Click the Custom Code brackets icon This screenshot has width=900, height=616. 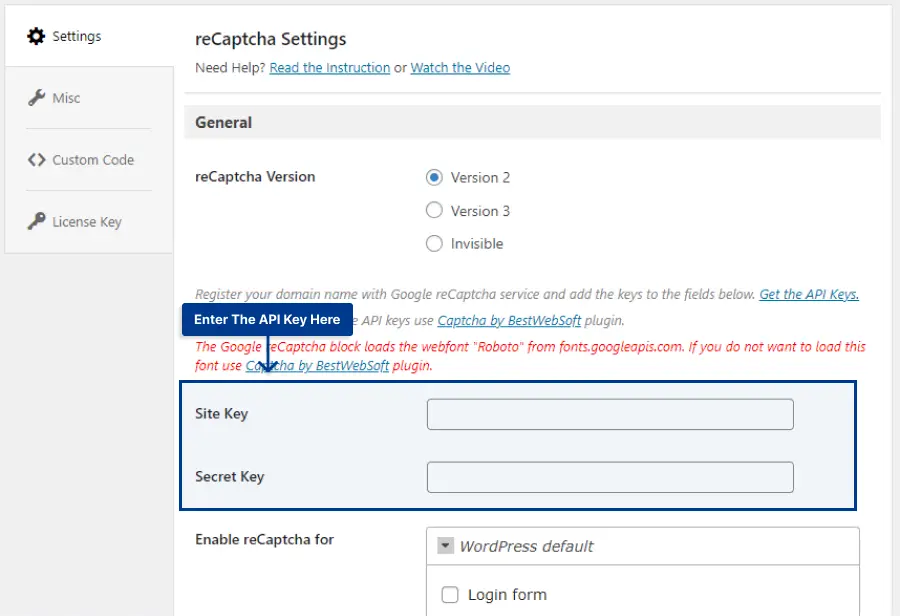(x=36, y=160)
